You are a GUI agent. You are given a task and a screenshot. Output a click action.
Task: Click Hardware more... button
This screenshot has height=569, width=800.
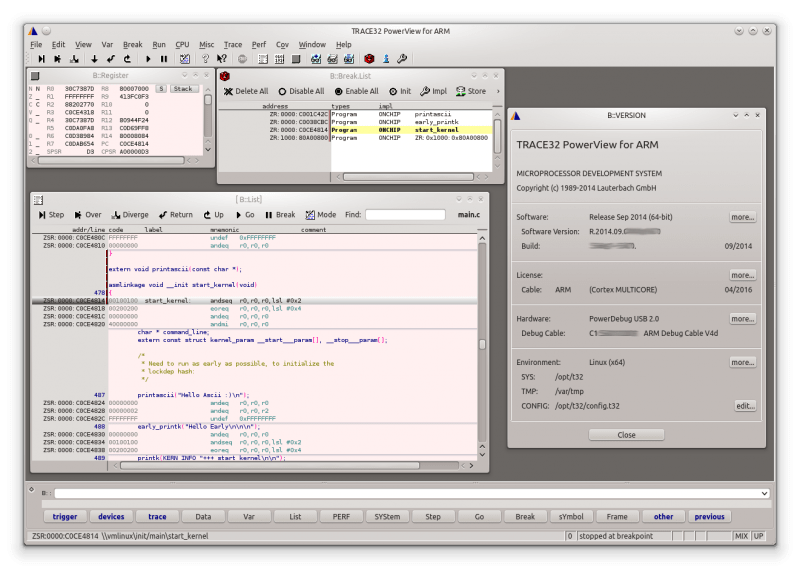click(x=742, y=319)
